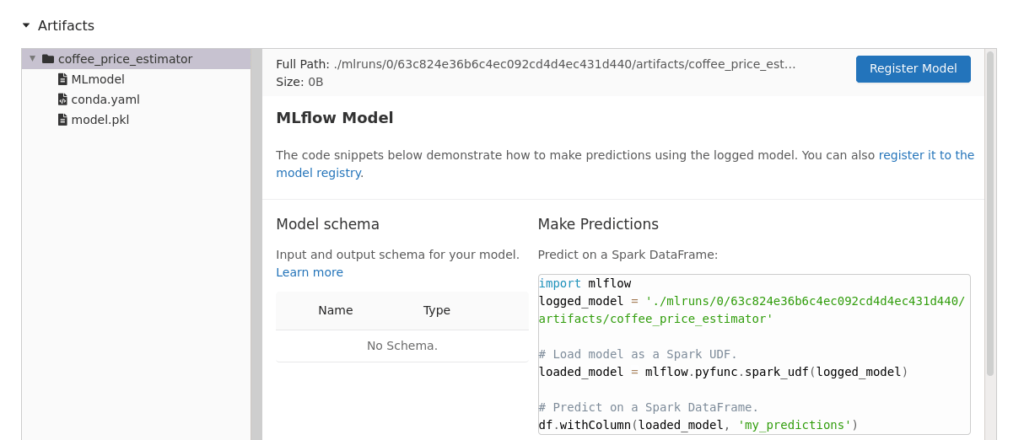Screen dimensions: 1024x440
Task: Open the conda.yaml file name
Action: [x=104, y=100]
